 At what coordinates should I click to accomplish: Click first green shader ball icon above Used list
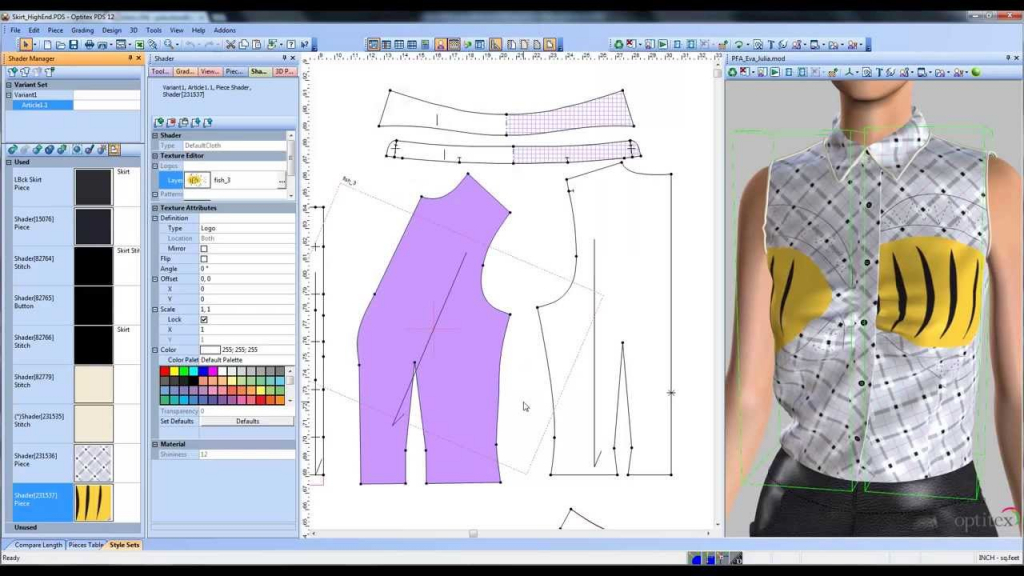coord(12,150)
